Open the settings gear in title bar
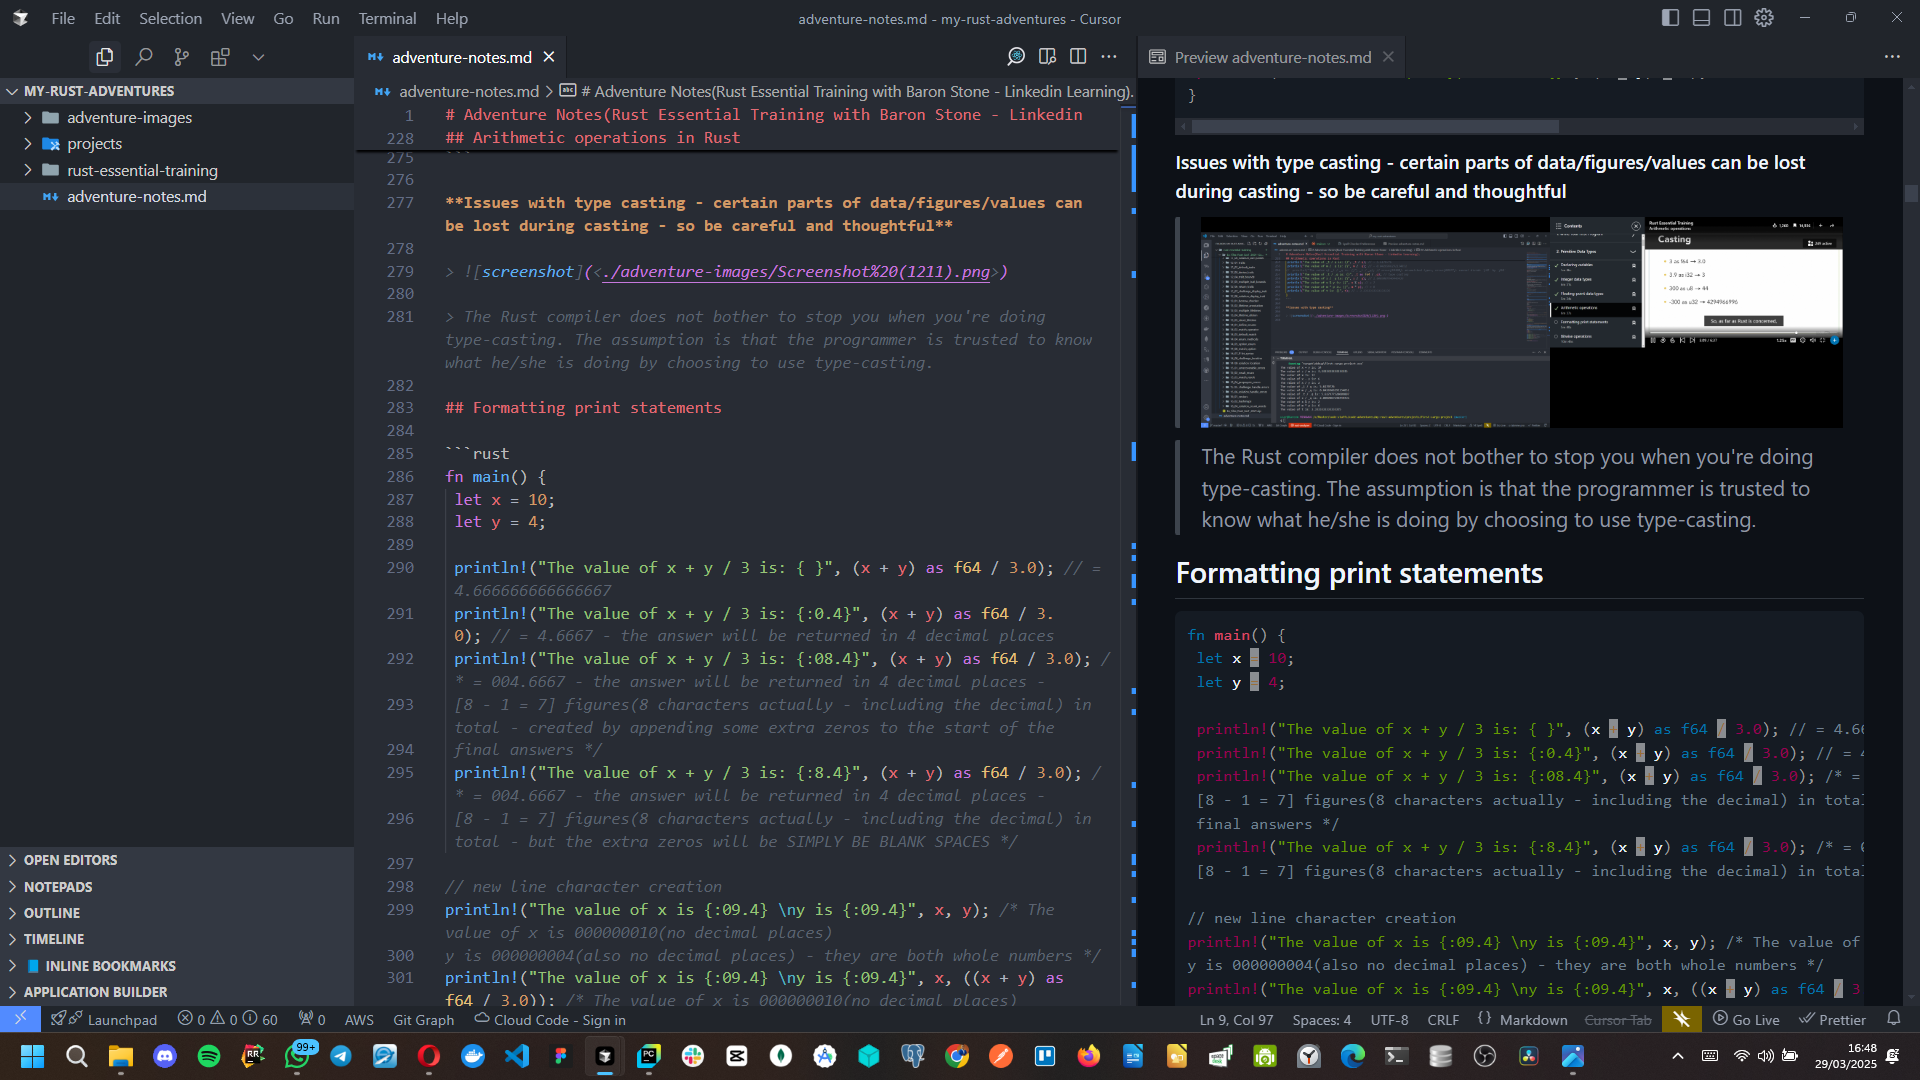 tap(1764, 18)
